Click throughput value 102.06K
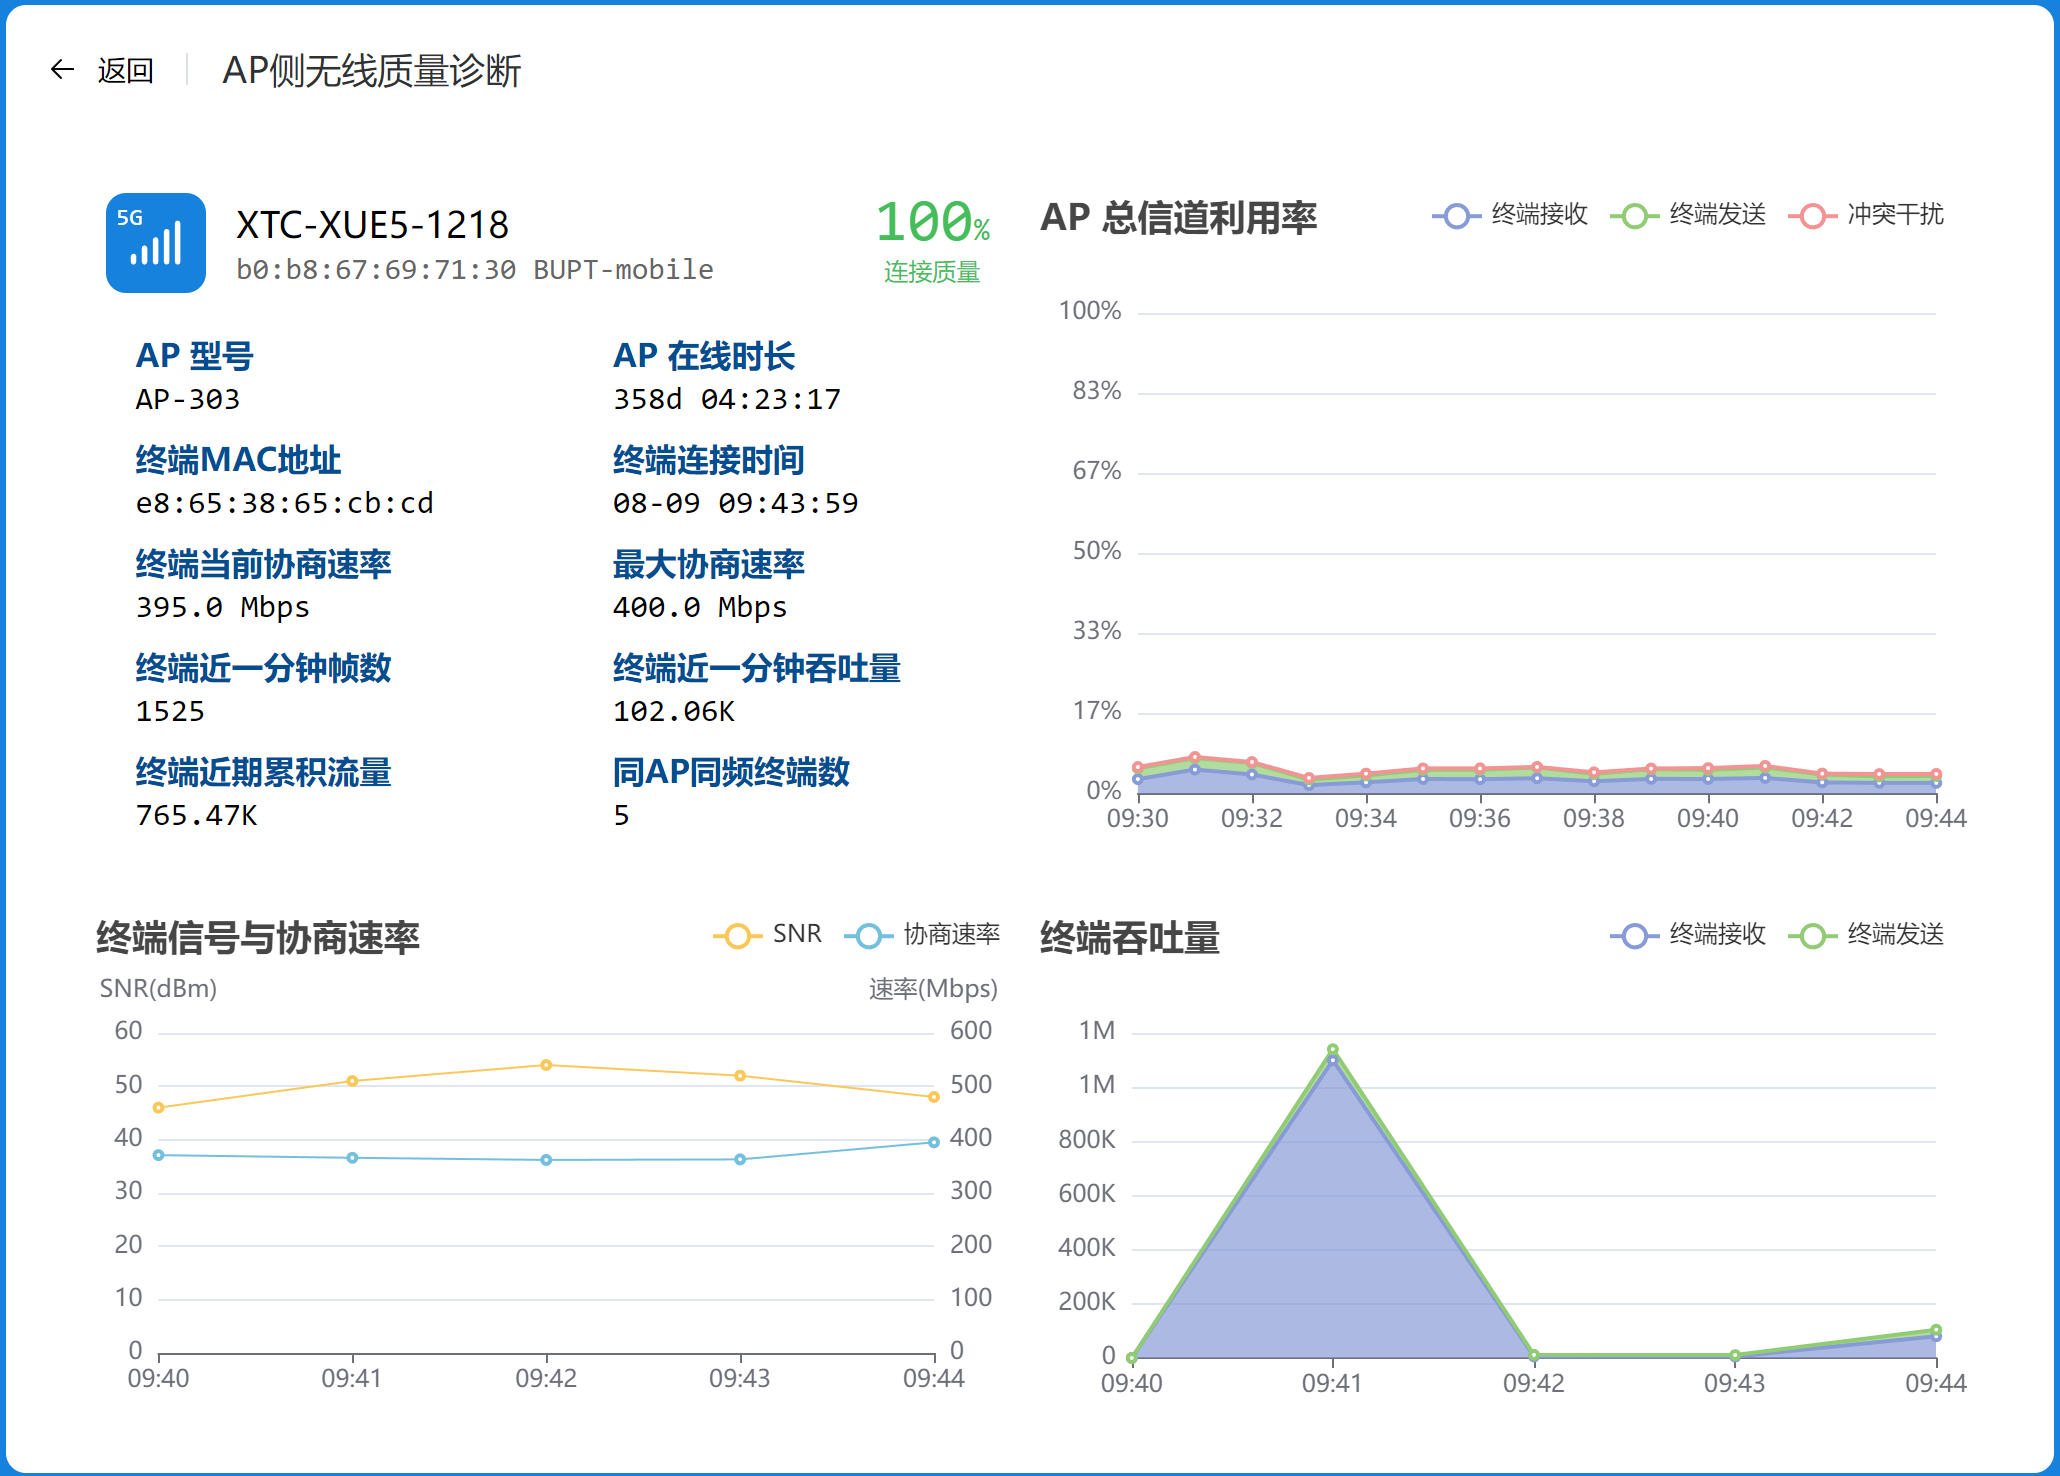2060x1476 pixels. 674,712
